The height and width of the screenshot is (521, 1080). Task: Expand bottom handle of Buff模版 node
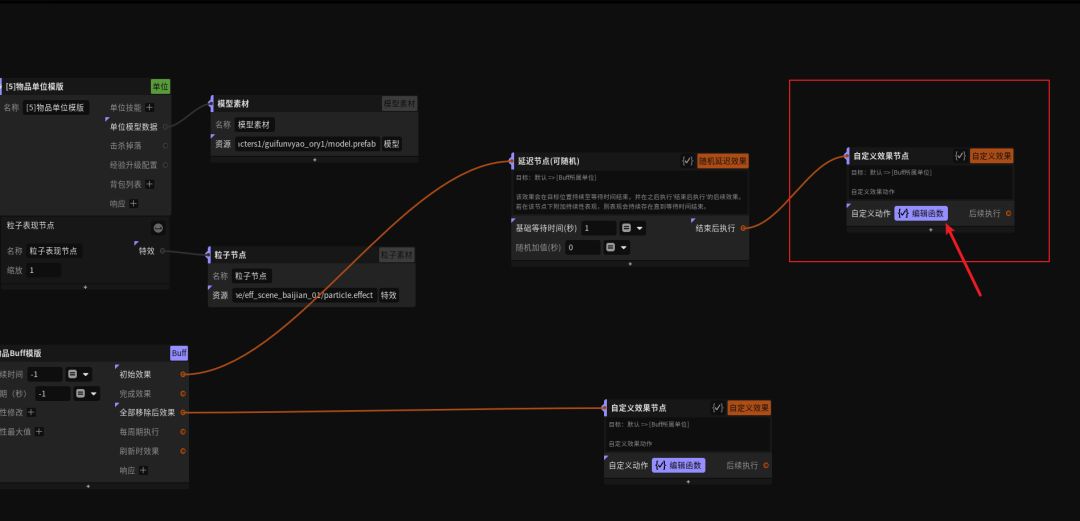(88, 487)
